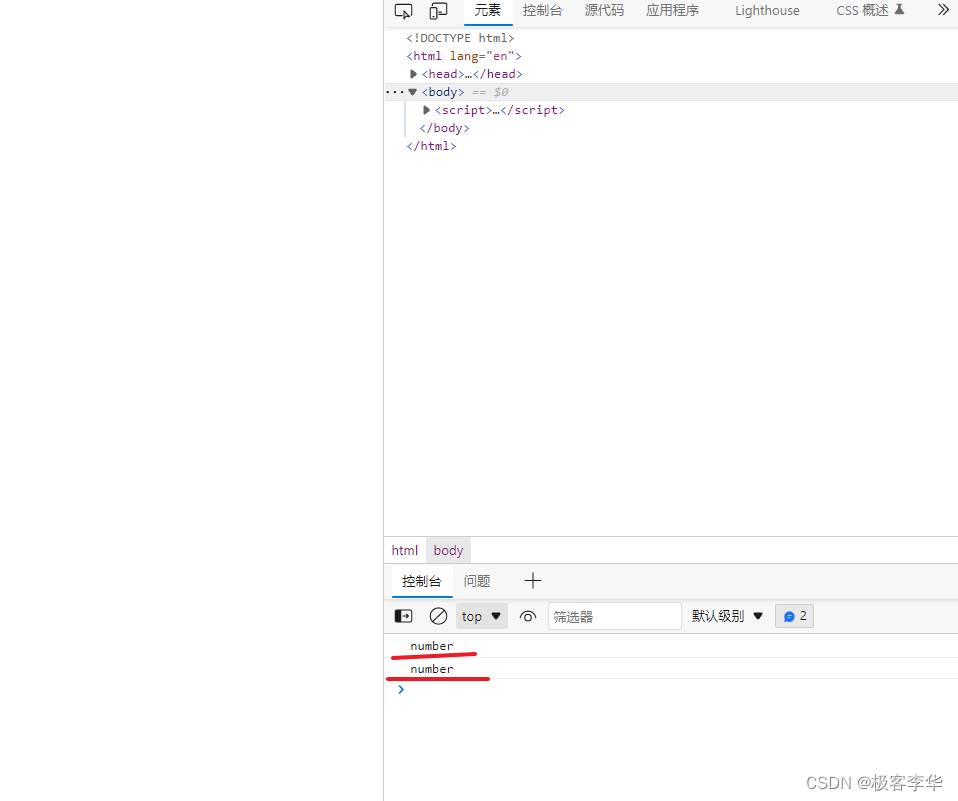
Task: Open the top context dropdown
Action: [481, 616]
